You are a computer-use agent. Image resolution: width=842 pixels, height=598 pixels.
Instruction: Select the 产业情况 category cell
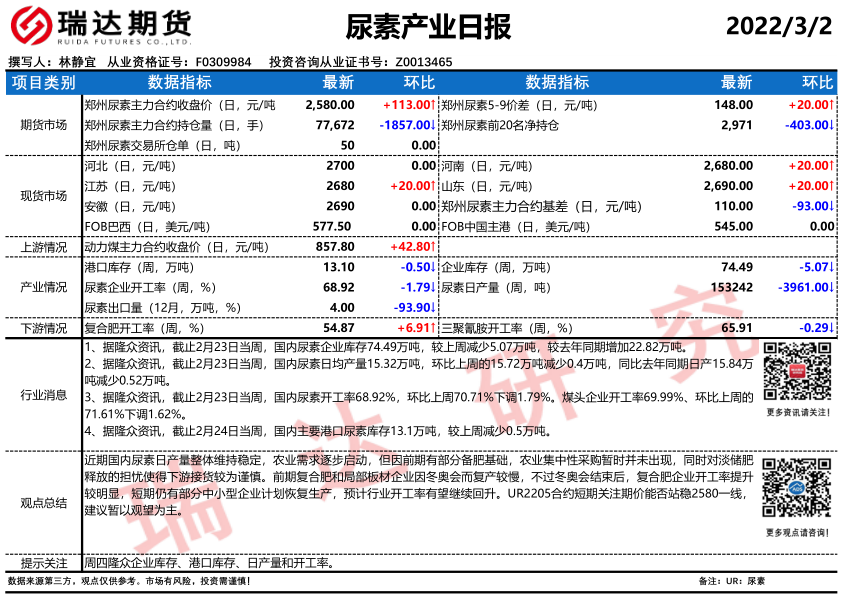pyautogui.click(x=43, y=288)
